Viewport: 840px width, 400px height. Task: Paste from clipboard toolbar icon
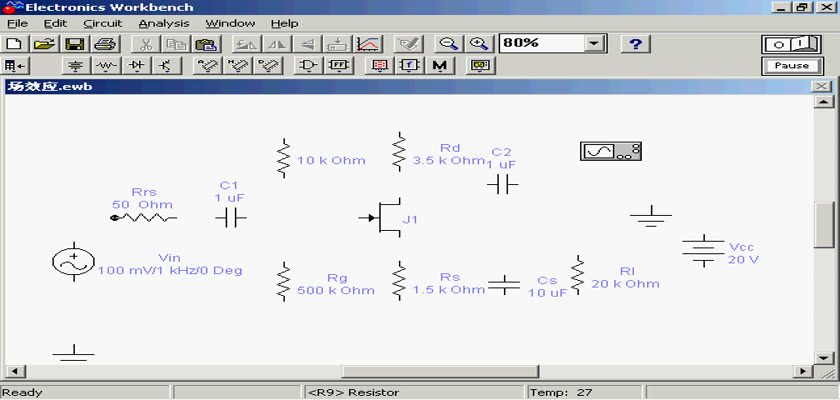[x=205, y=44]
